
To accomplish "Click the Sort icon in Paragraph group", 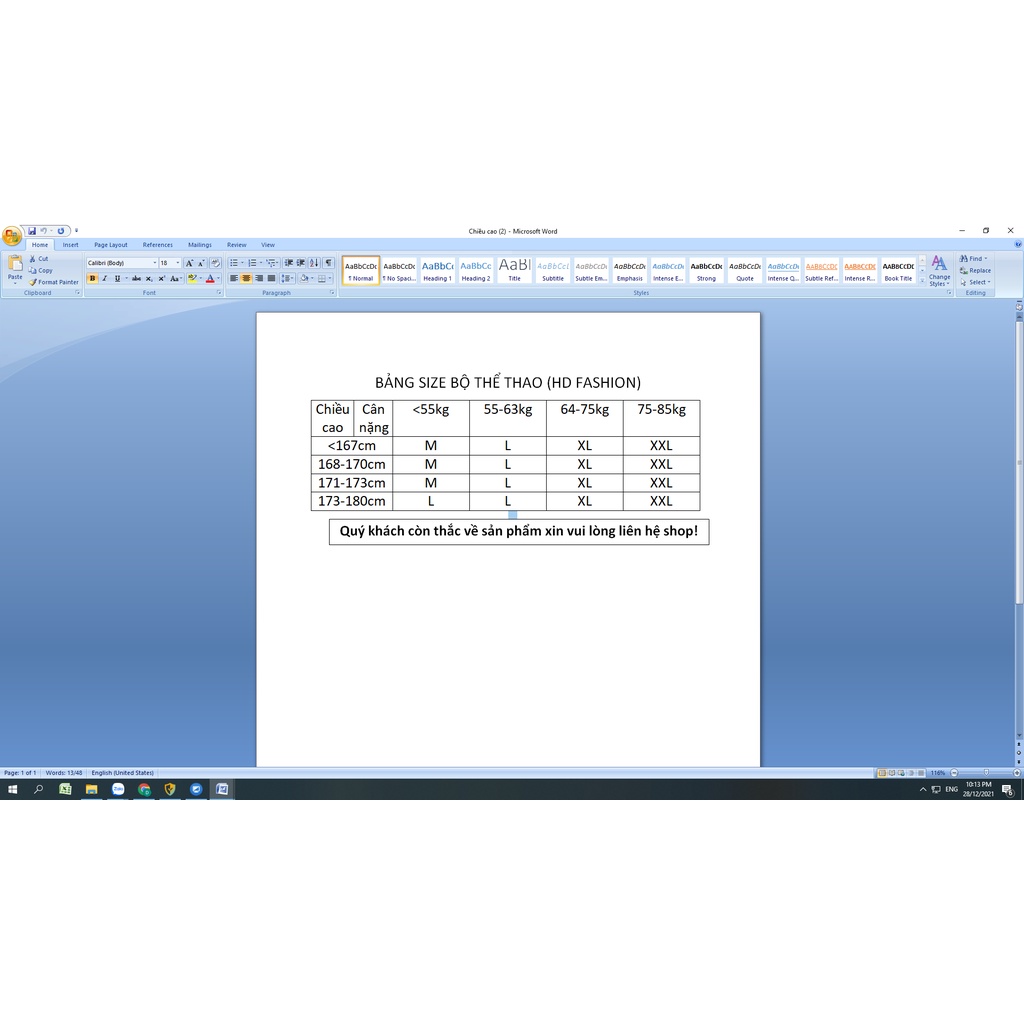I will pyautogui.click(x=314, y=263).
